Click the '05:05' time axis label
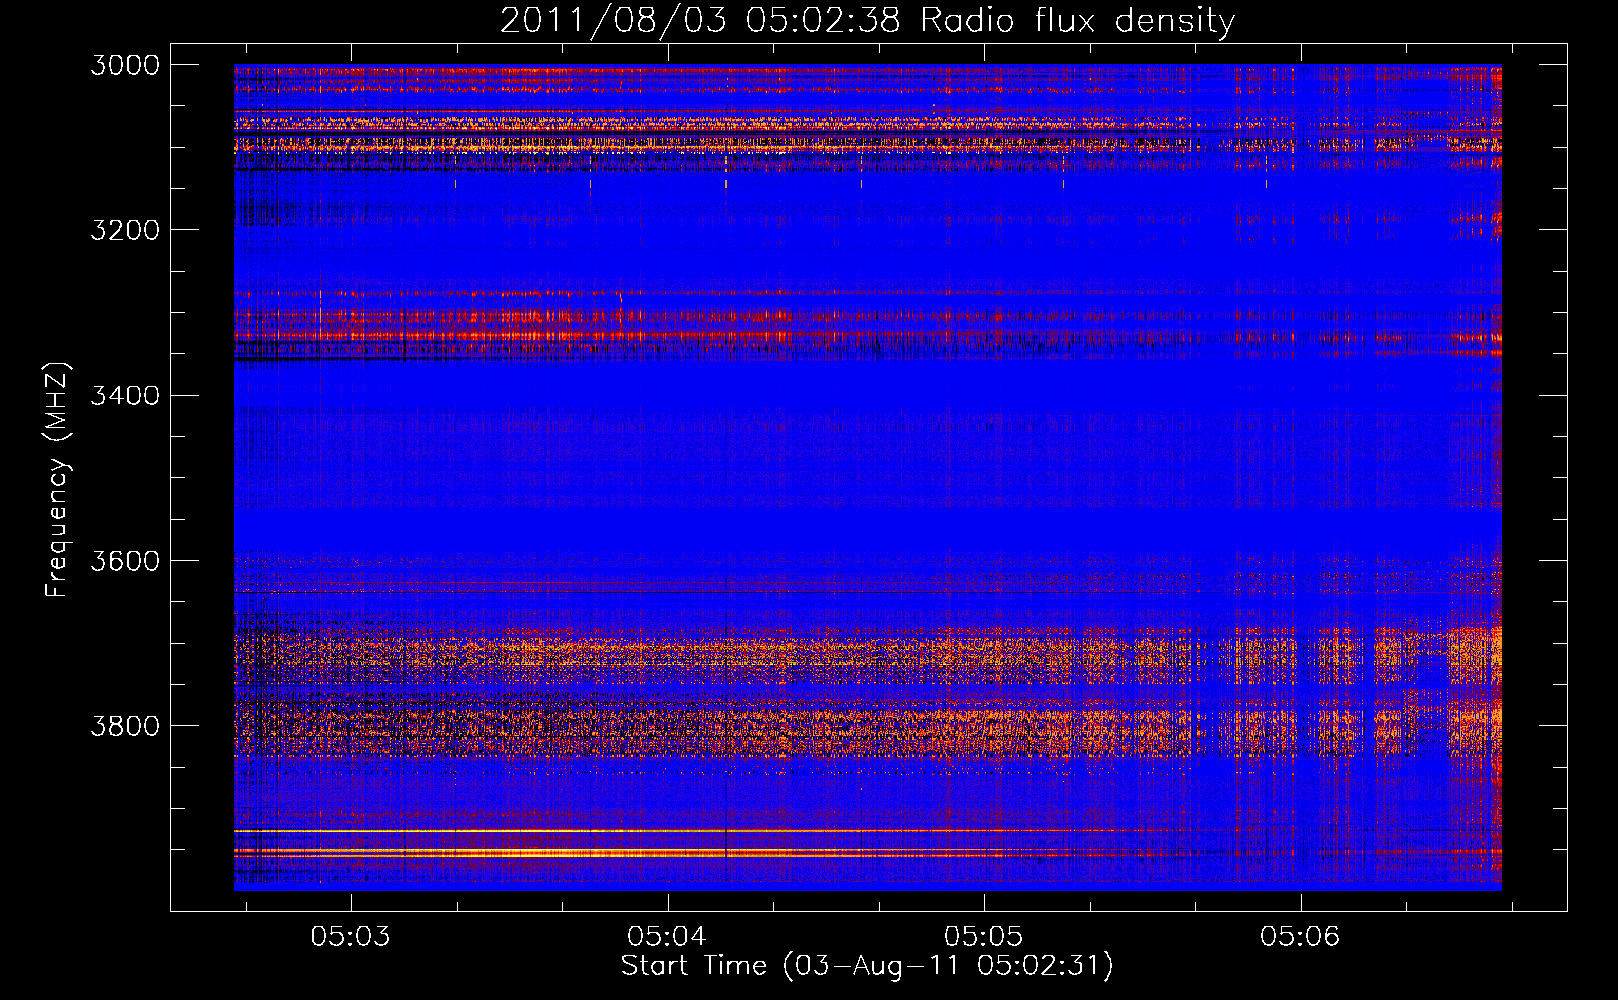Image resolution: width=1618 pixels, height=1000 pixels. click(984, 937)
